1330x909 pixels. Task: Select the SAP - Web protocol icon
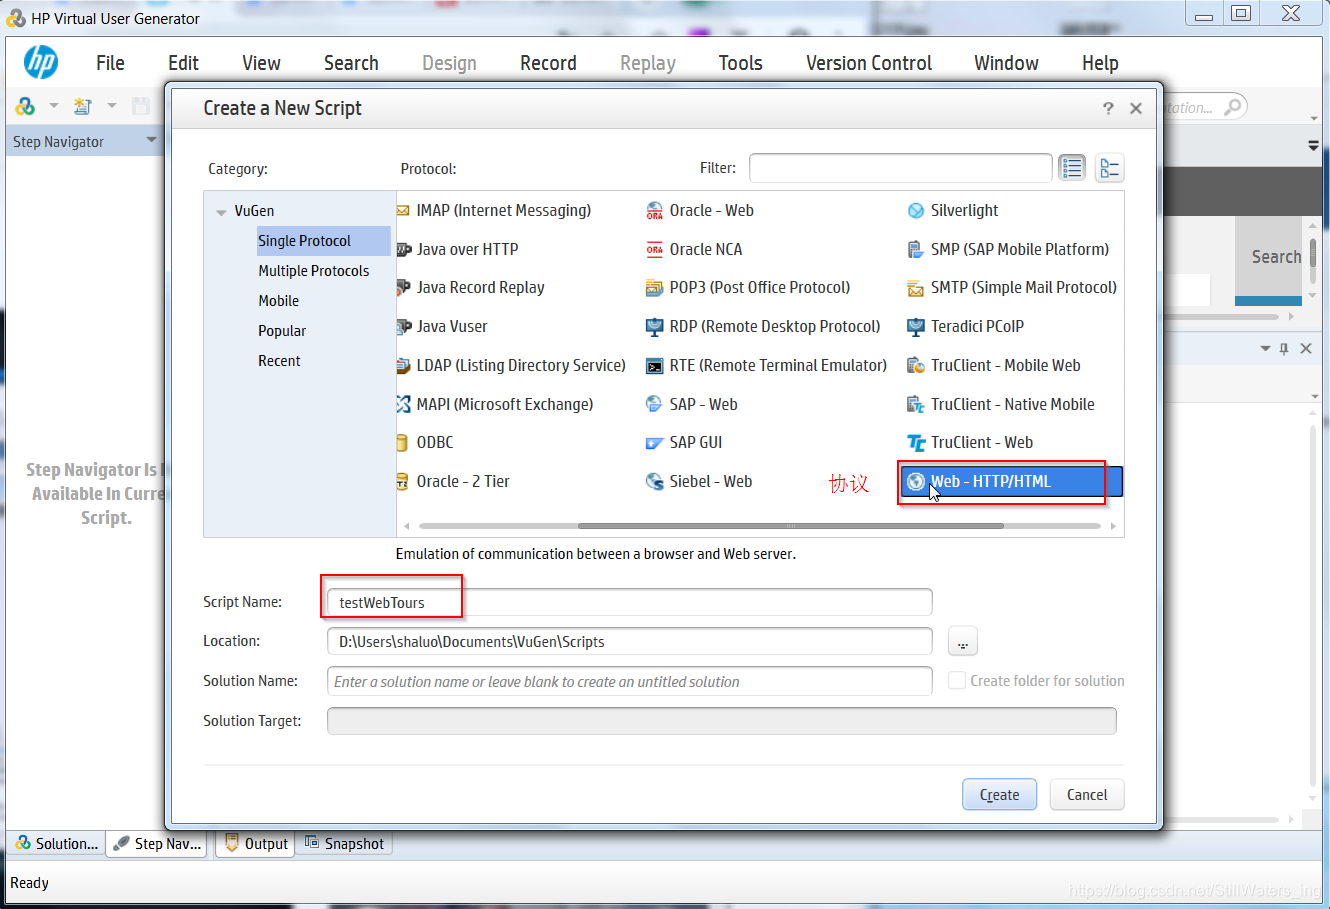pos(655,405)
